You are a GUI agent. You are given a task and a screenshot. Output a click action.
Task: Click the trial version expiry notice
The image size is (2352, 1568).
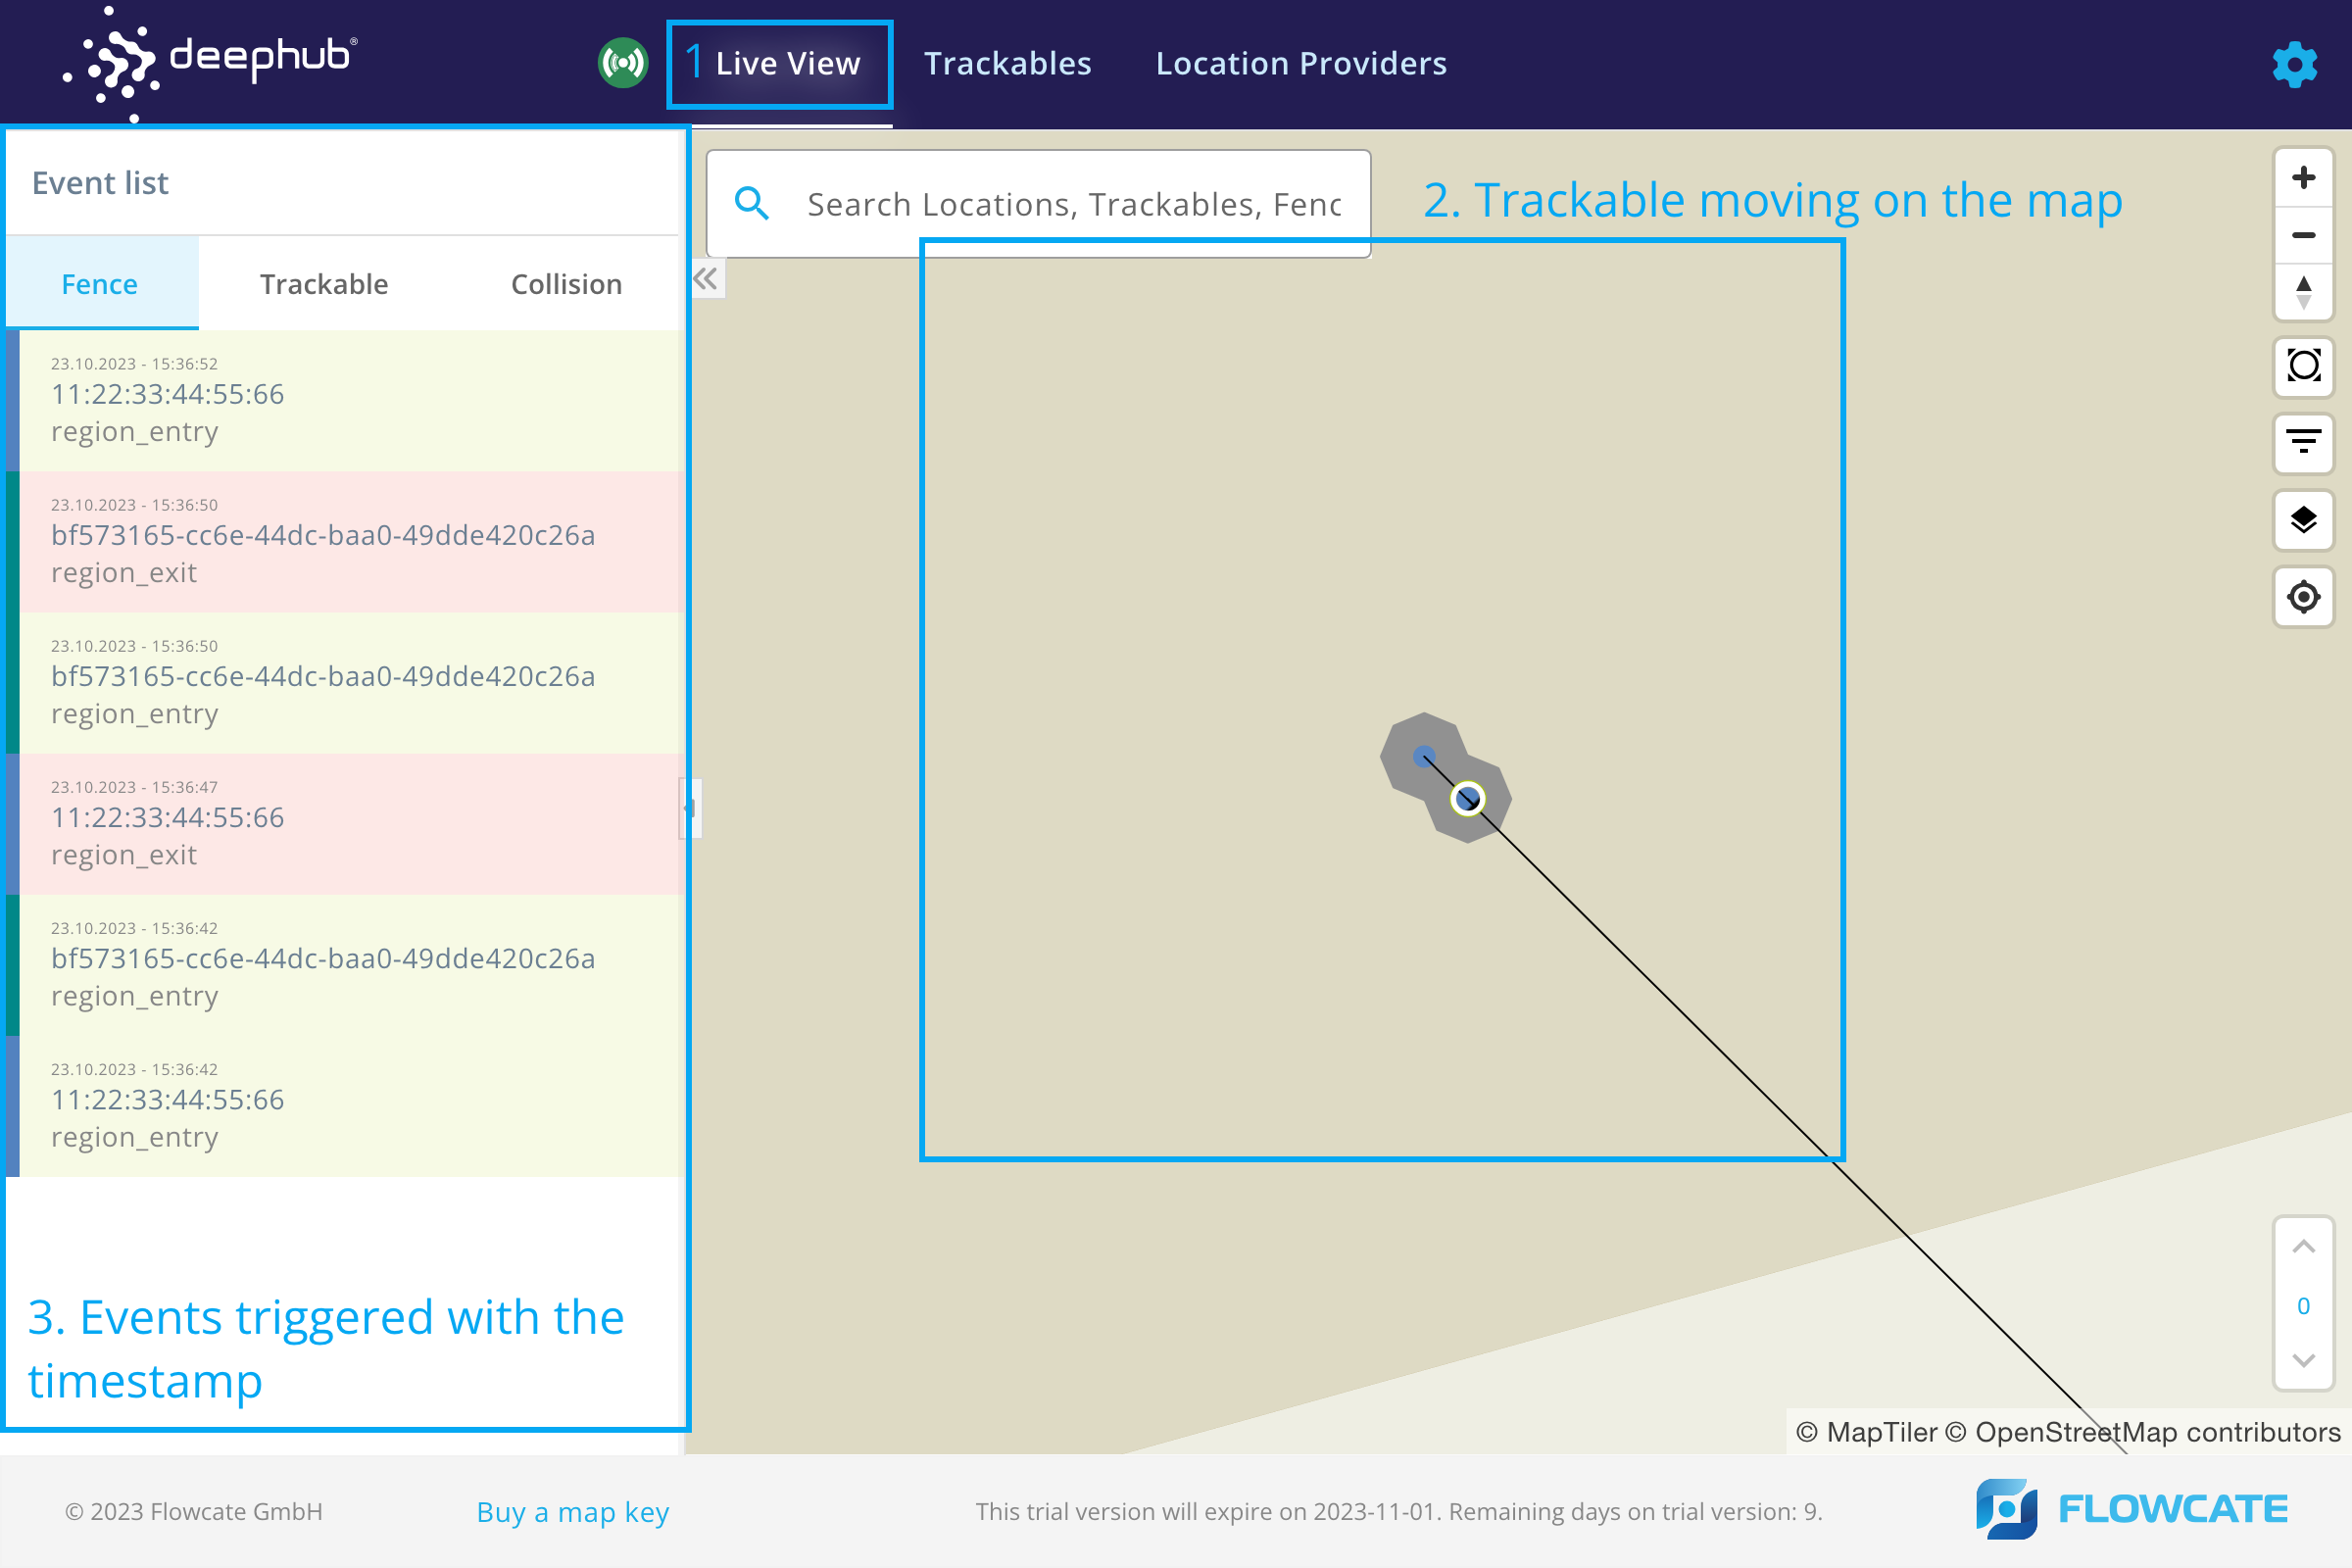(1399, 1511)
